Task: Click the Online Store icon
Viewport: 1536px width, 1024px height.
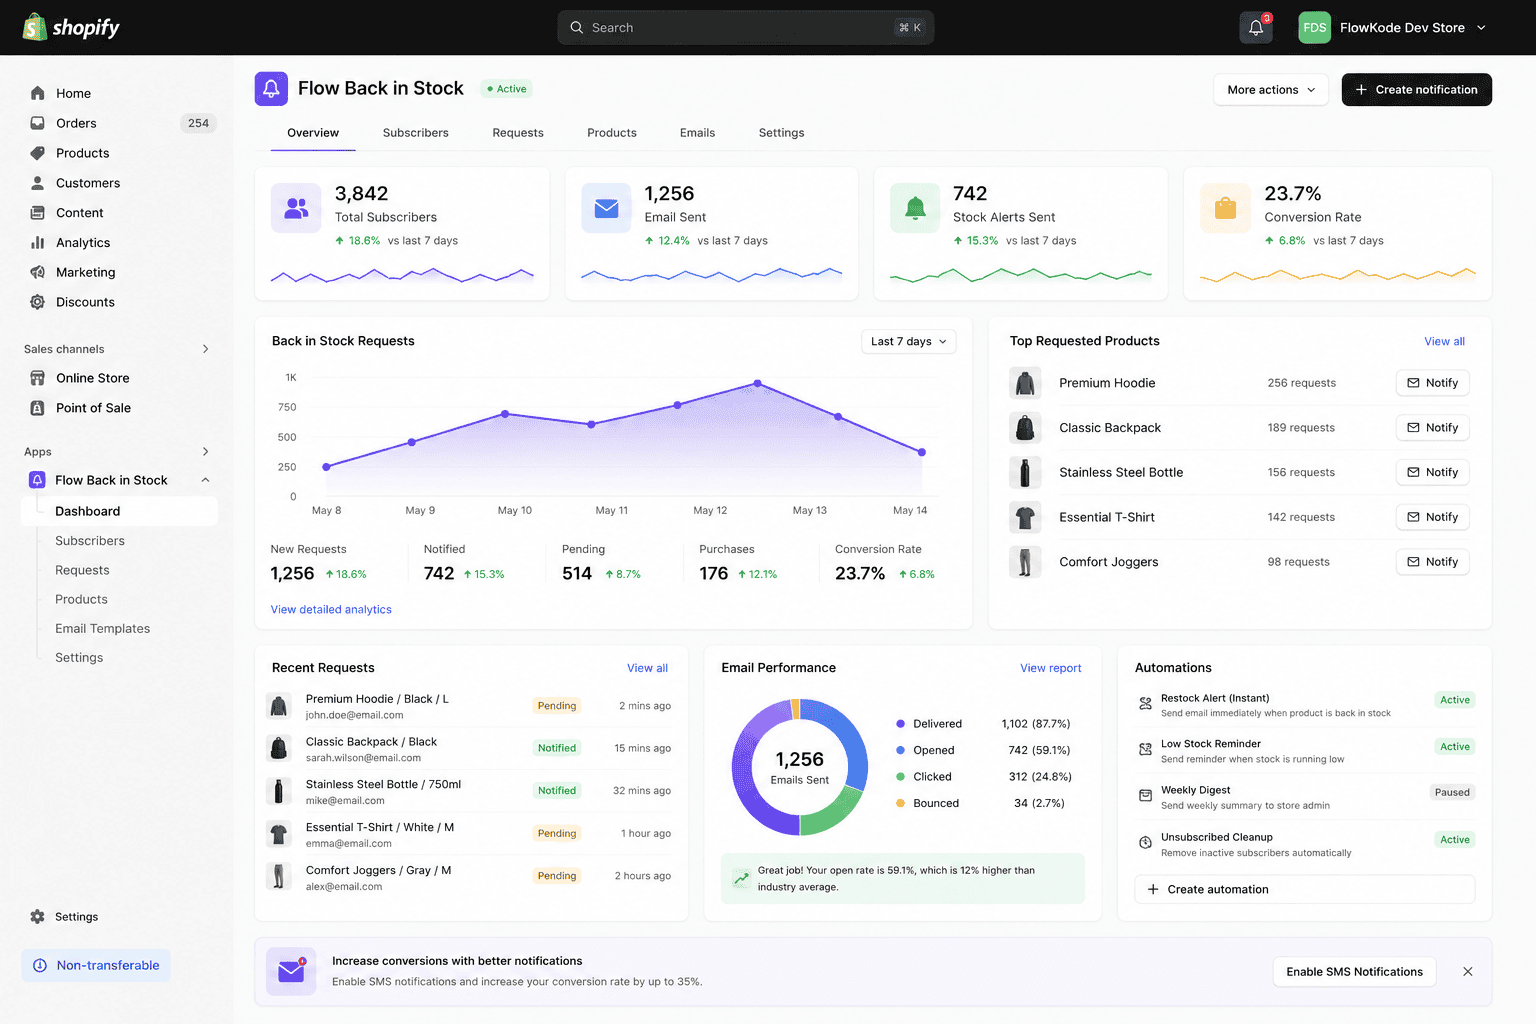Action: pos(38,378)
